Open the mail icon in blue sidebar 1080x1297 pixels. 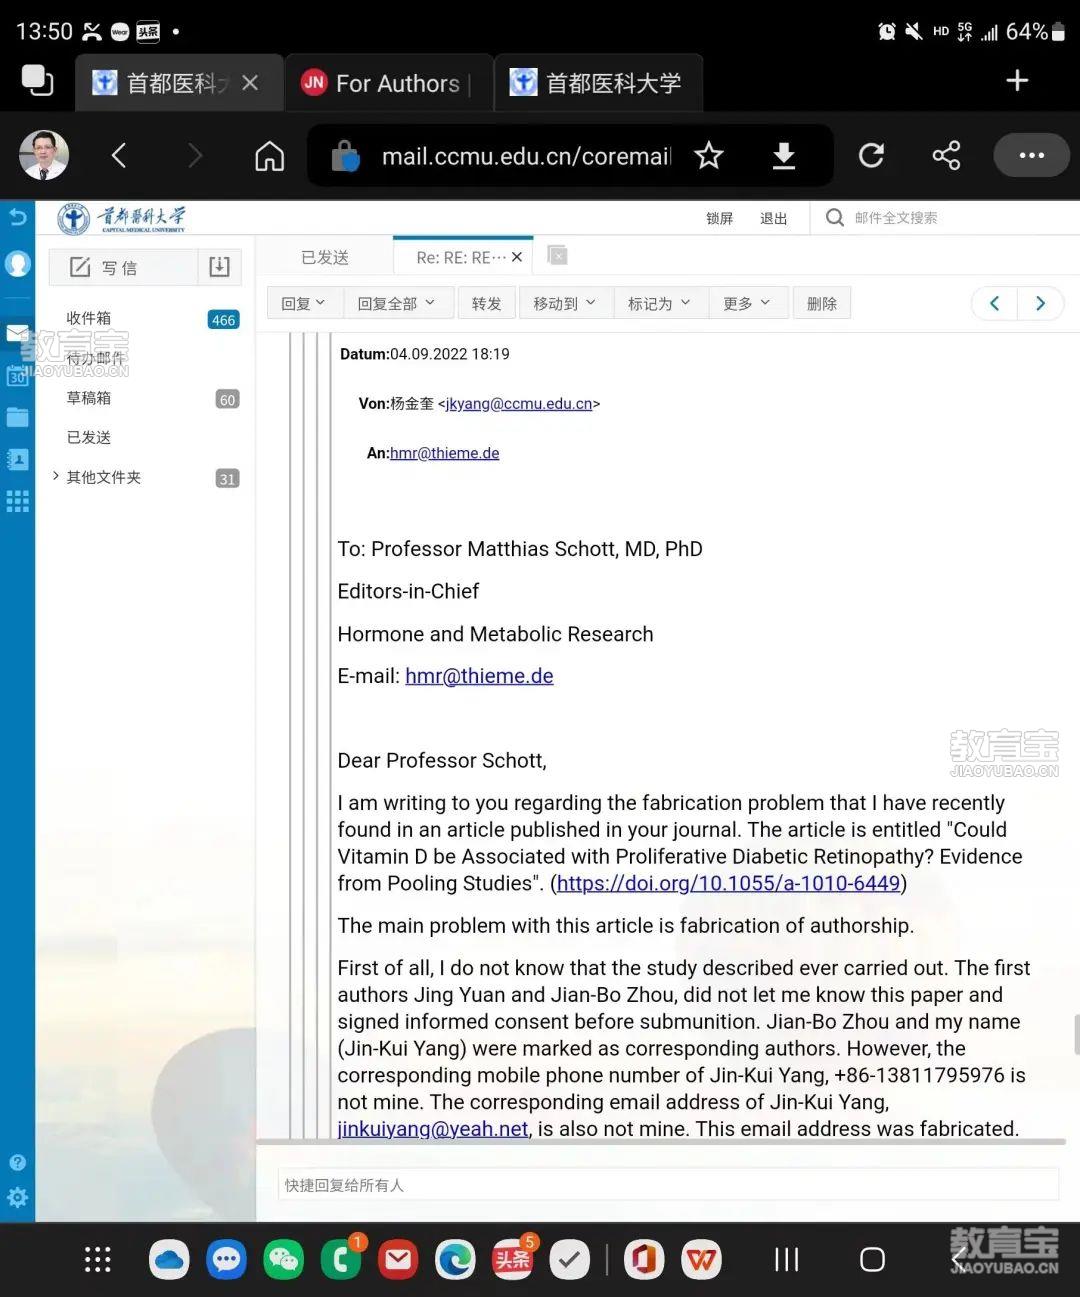pyautogui.click(x=17, y=333)
